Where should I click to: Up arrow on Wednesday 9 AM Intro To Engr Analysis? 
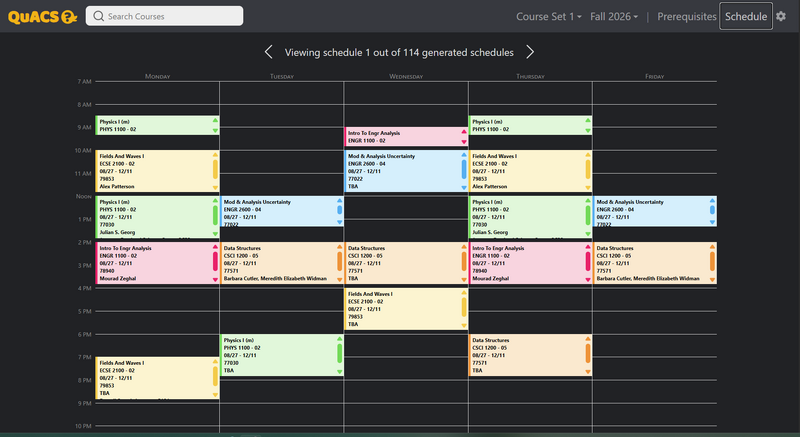click(464, 132)
